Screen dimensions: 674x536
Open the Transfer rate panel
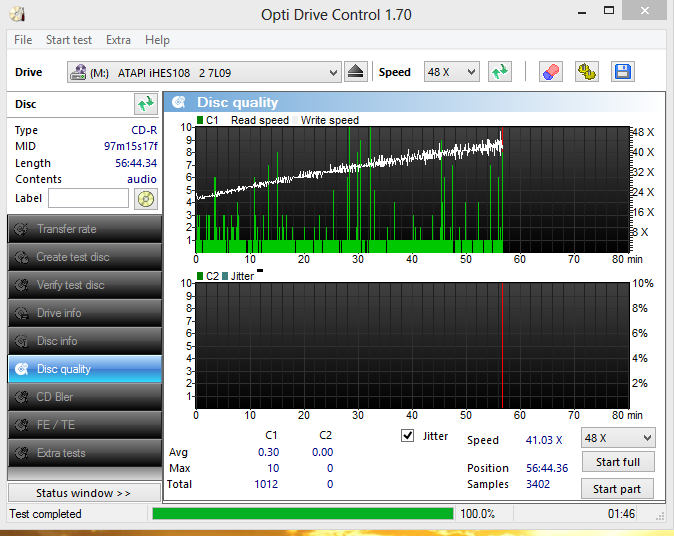85,229
